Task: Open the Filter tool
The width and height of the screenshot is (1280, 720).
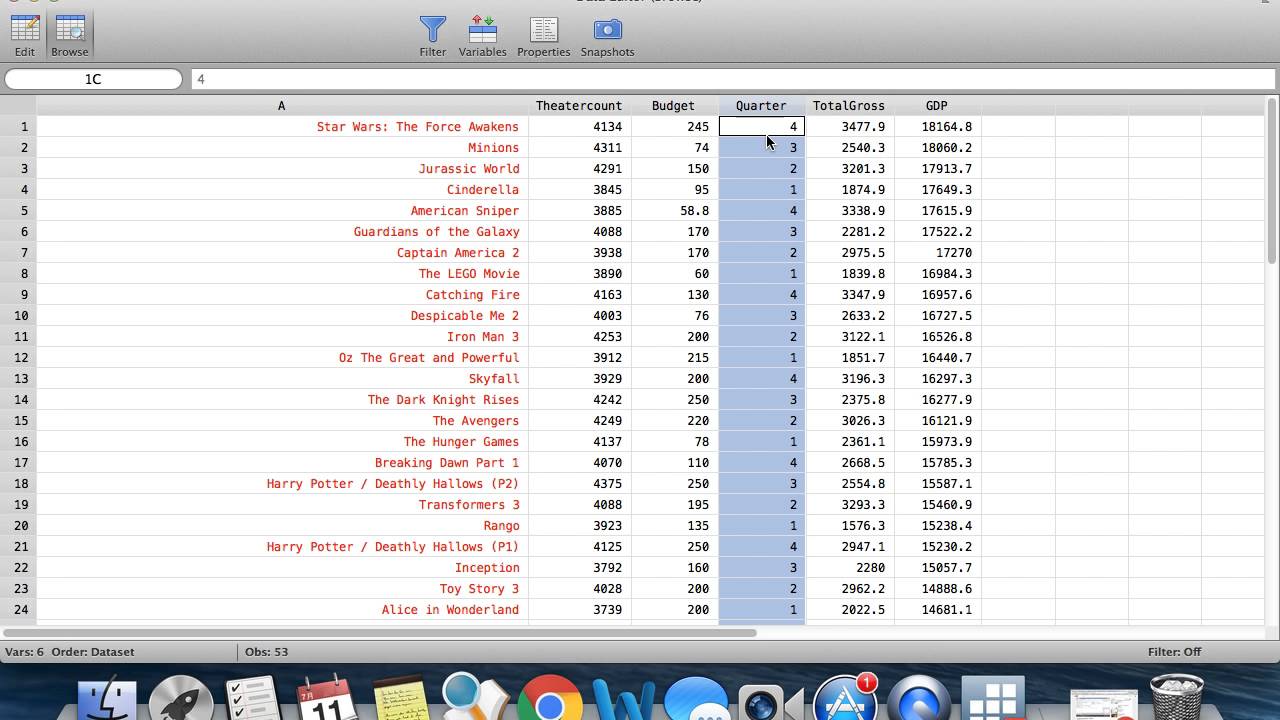Action: (433, 36)
